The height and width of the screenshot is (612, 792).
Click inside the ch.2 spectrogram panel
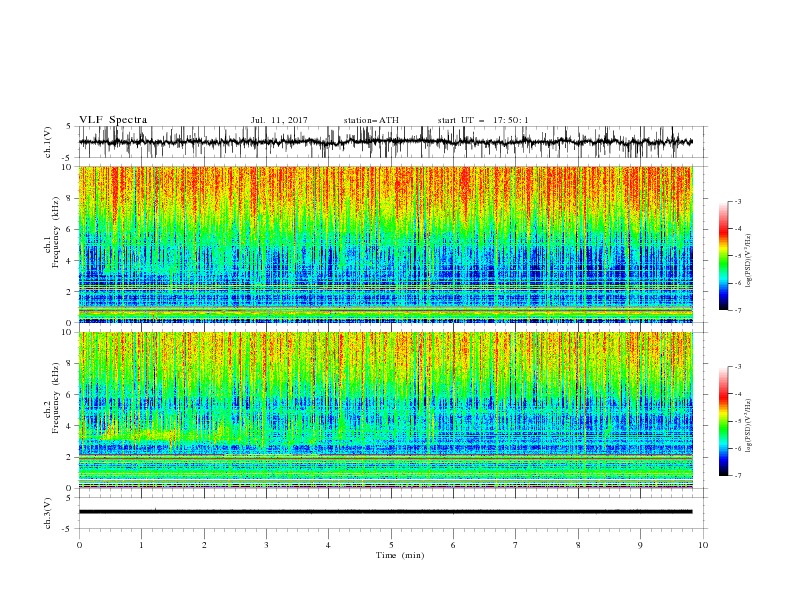tap(385, 410)
